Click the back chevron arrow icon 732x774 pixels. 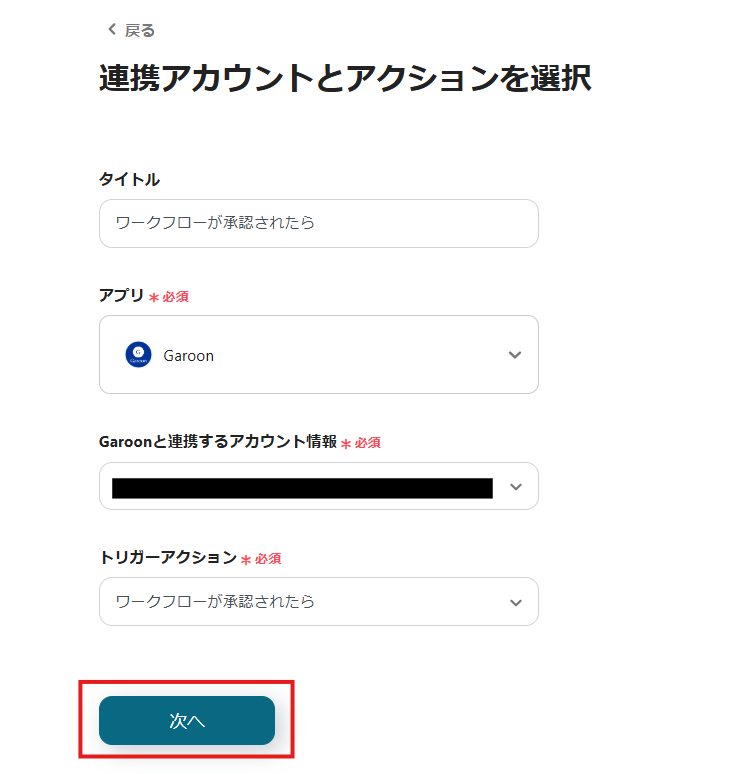112,30
